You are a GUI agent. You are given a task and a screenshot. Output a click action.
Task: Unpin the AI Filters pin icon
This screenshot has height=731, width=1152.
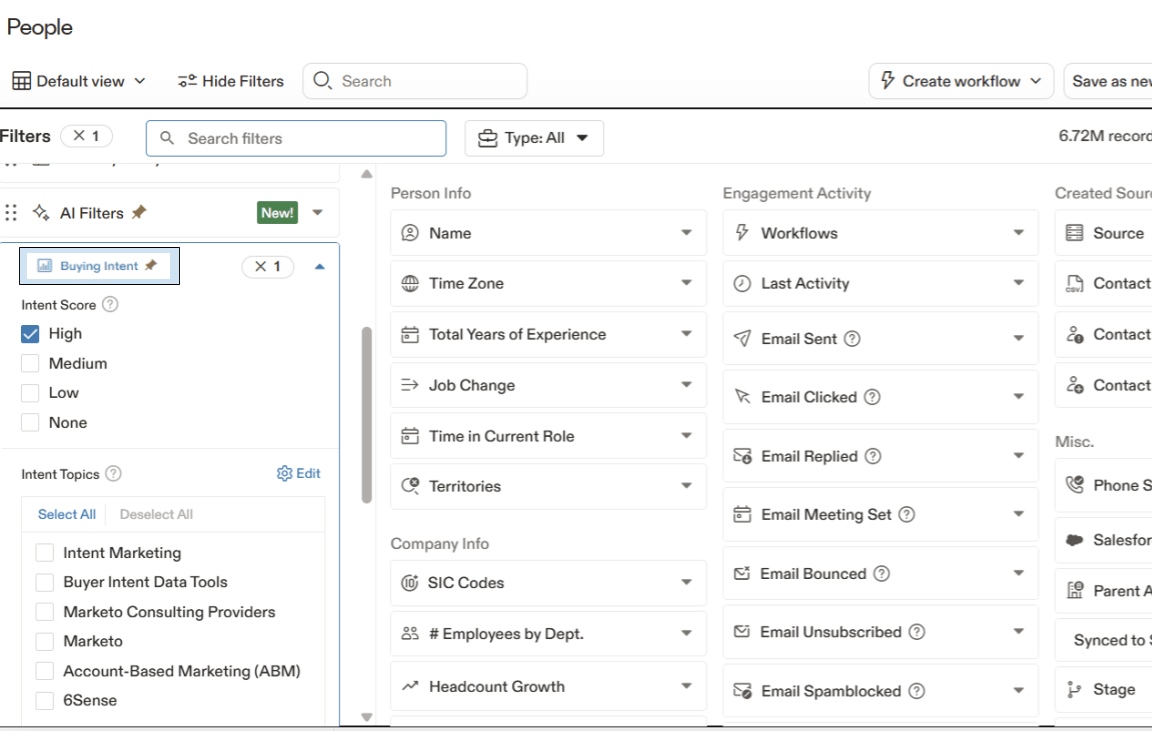139,212
